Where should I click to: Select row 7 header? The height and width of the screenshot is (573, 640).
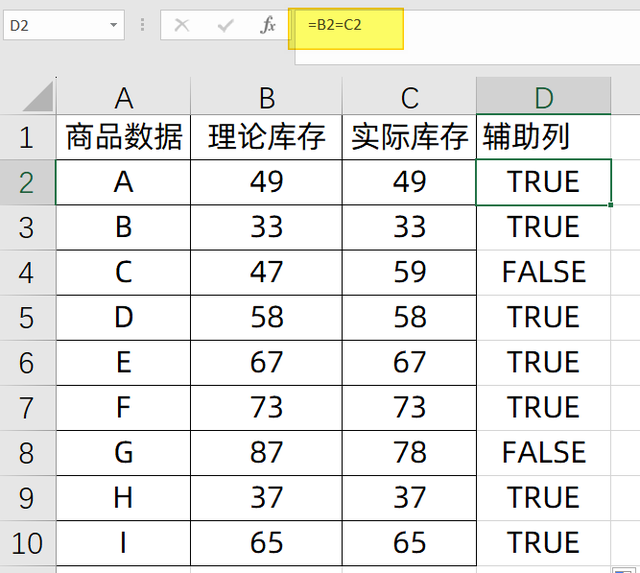coord(27,408)
